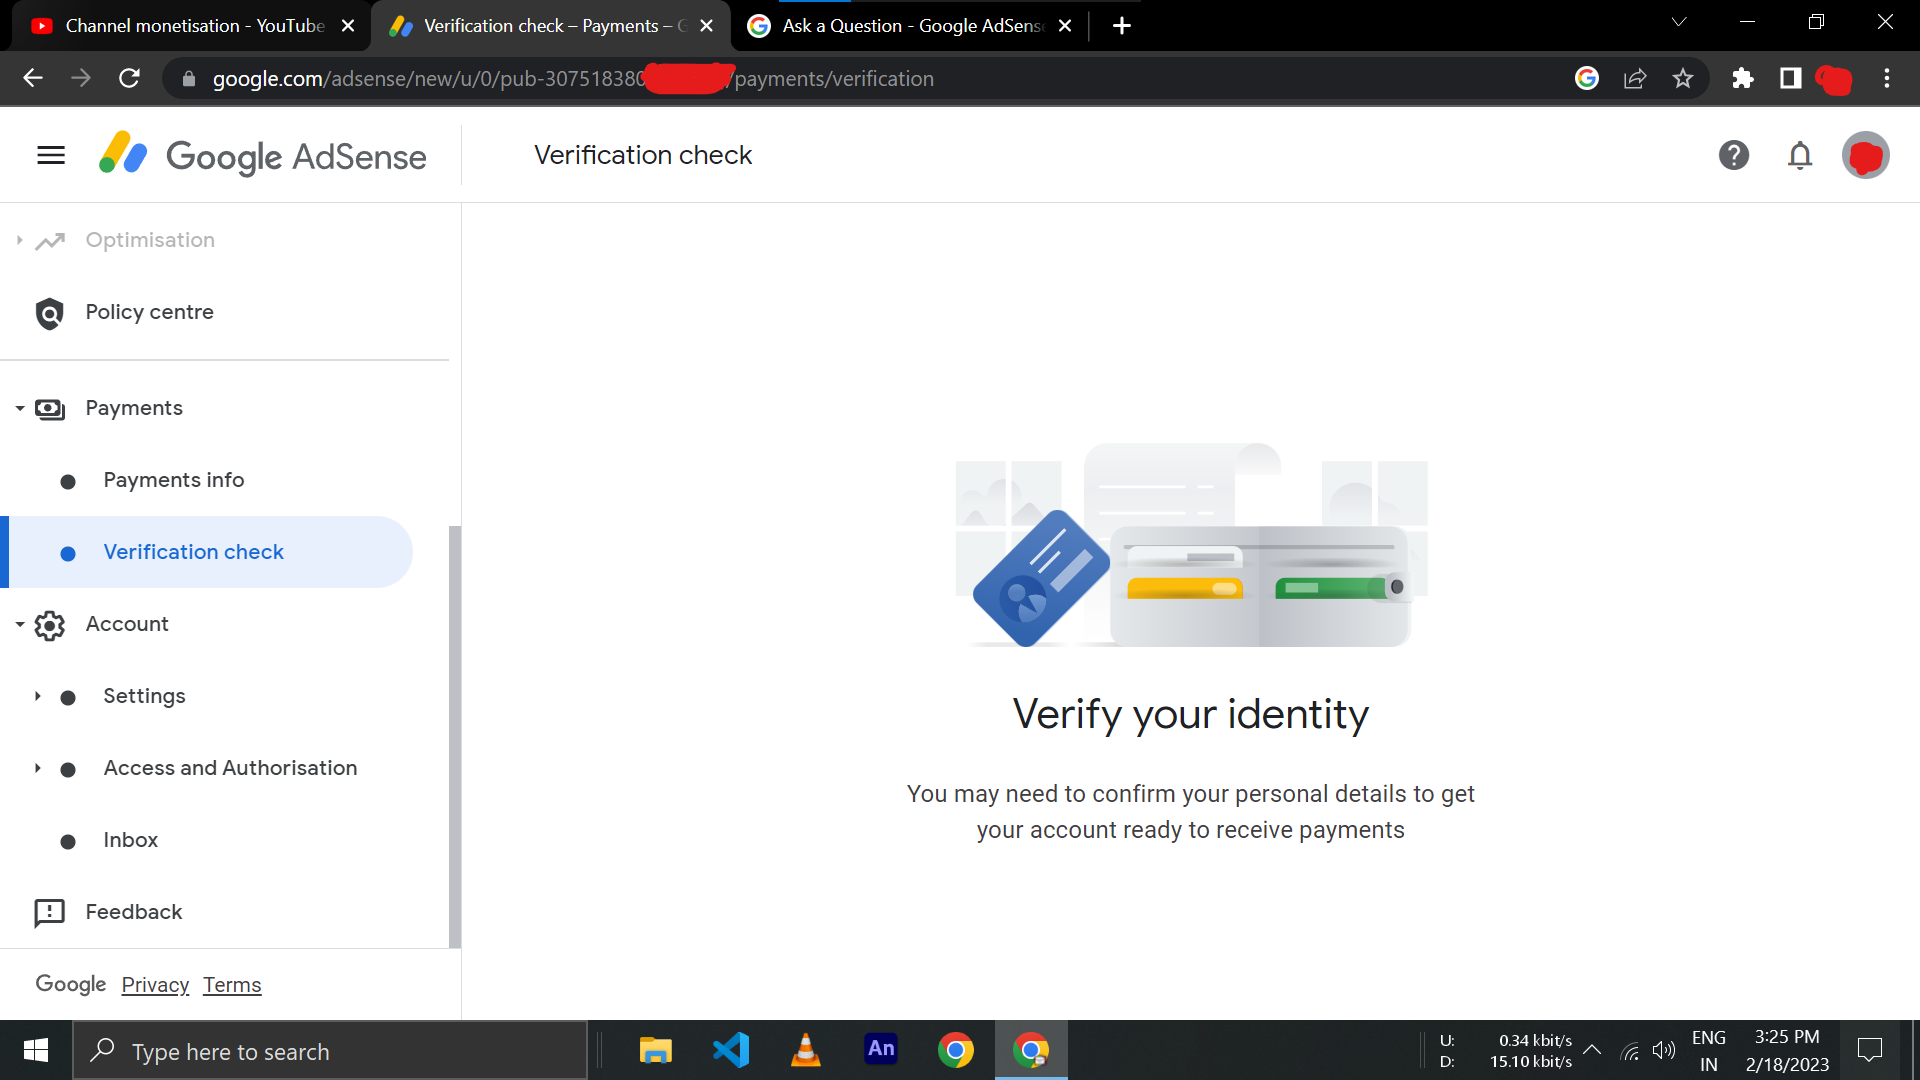Viewport: 1920px width, 1080px height.
Task: Click the Policy centre shield icon
Action: click(49, 311)
